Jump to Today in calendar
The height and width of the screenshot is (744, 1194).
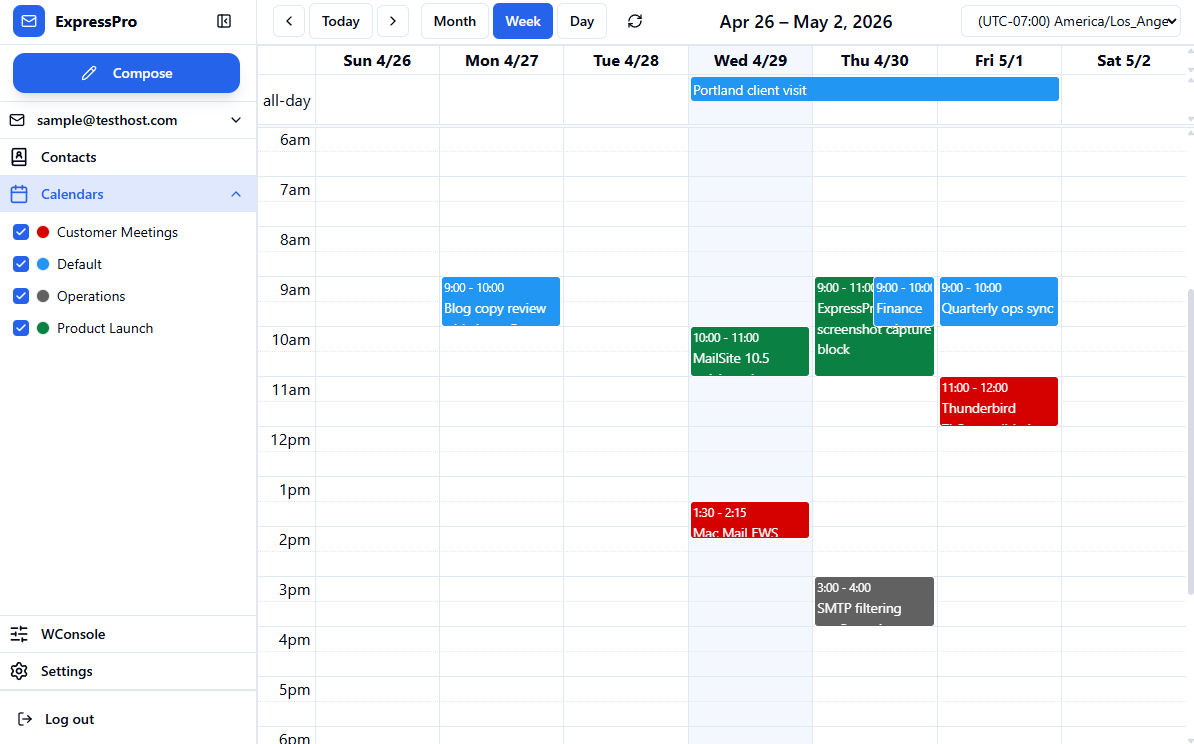[340, 21]
